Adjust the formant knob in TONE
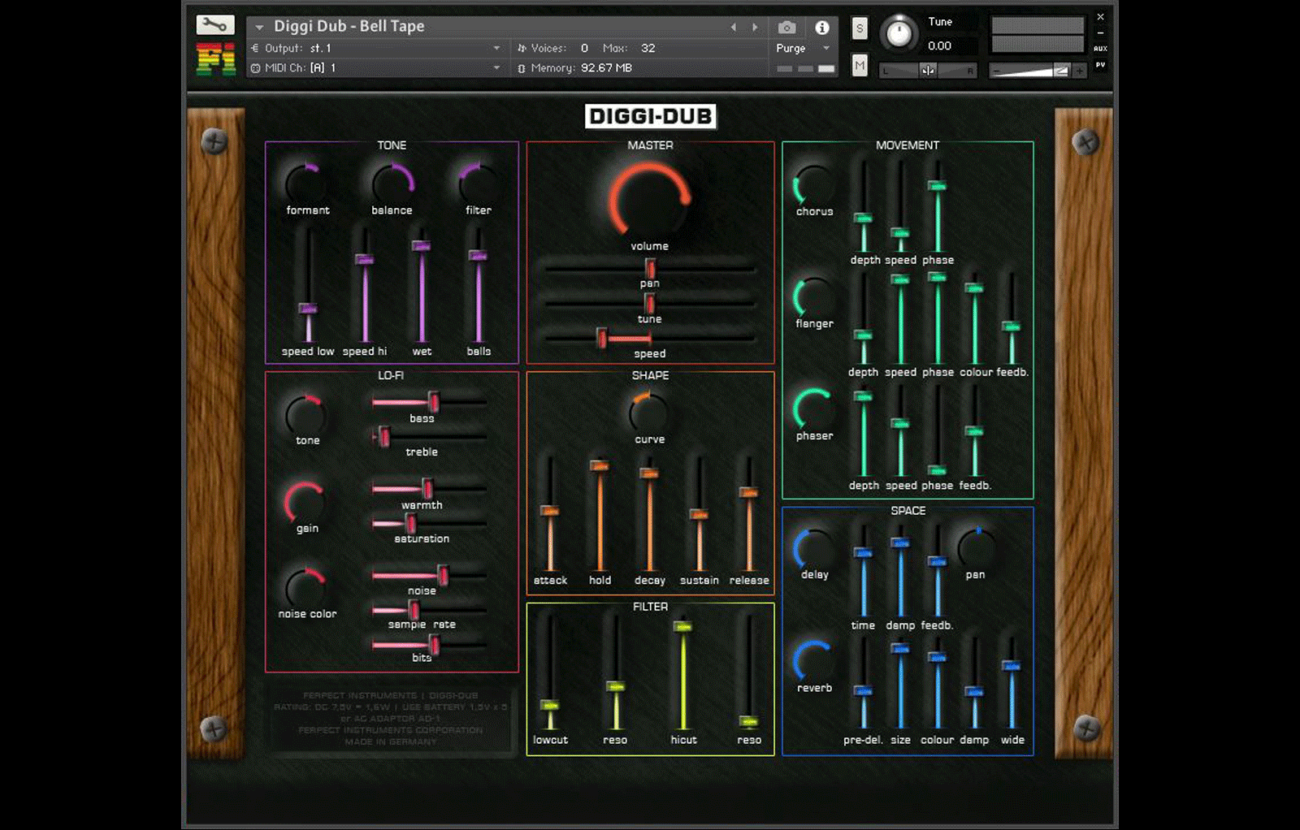The width and height of the screenshot is (1300, 830). [x=306, y=184]
